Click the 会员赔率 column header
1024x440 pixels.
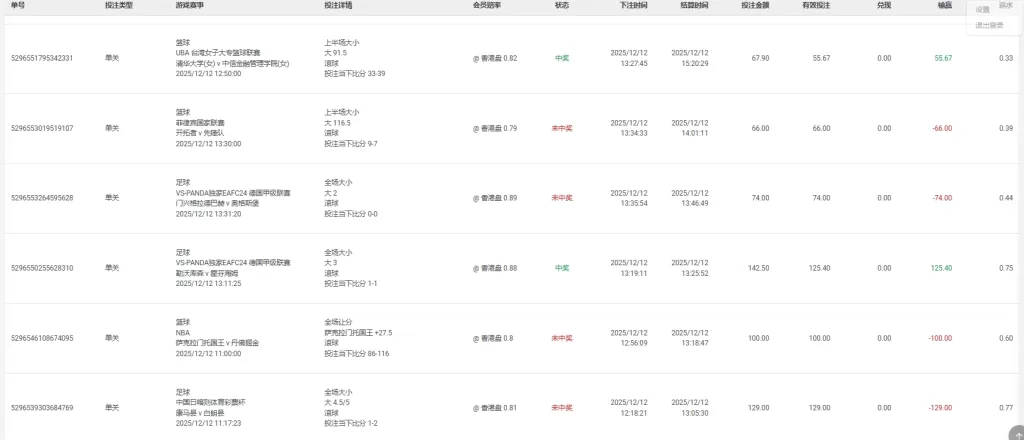487,5
